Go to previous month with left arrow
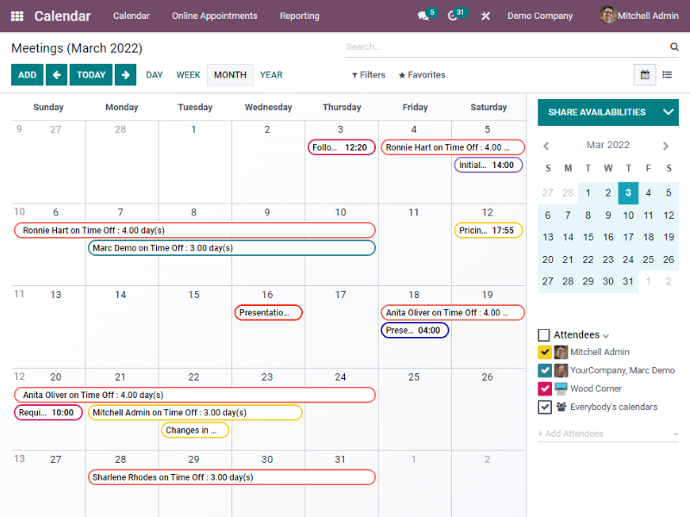 pos(56,75)
